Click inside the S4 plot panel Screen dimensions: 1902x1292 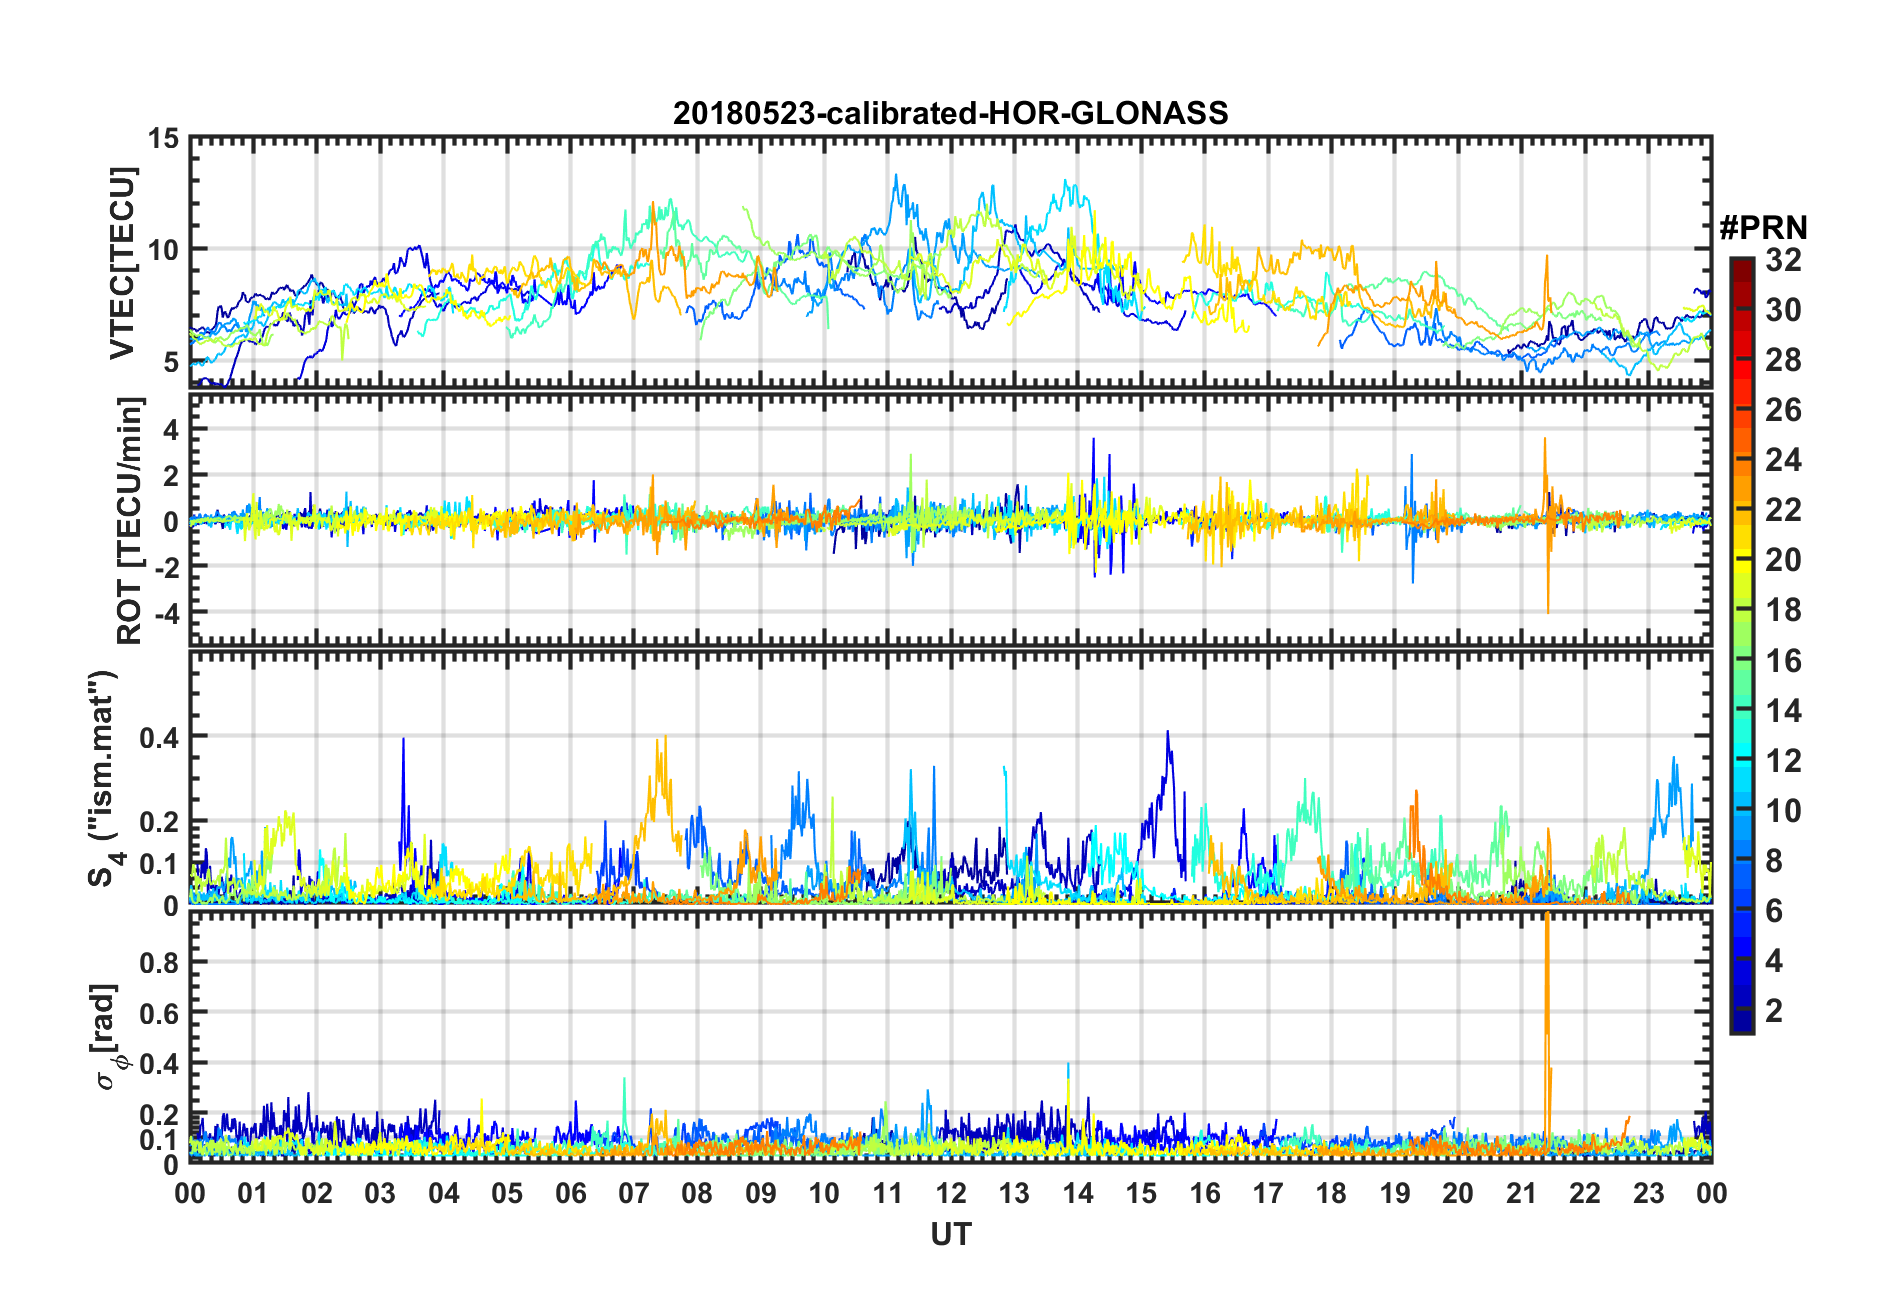point(950,778)
